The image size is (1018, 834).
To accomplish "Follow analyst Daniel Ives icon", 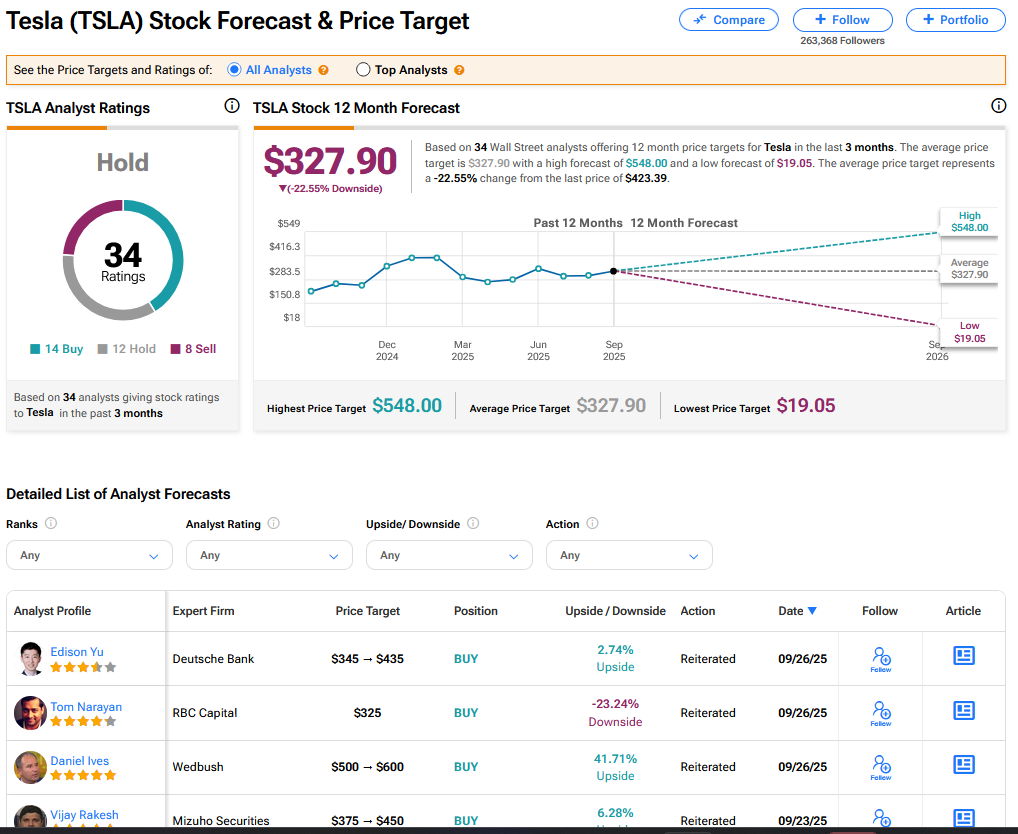I will click(880, 767).
